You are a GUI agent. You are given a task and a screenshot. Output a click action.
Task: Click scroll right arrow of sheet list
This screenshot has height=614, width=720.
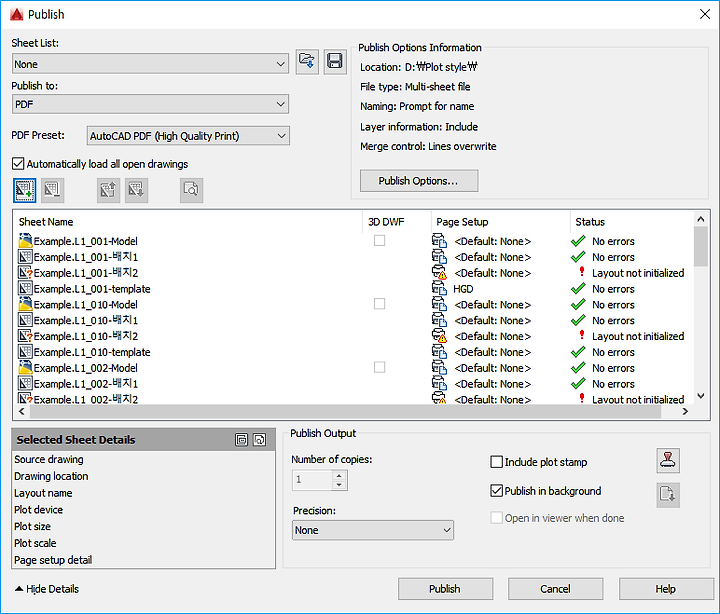pos(685,411)
